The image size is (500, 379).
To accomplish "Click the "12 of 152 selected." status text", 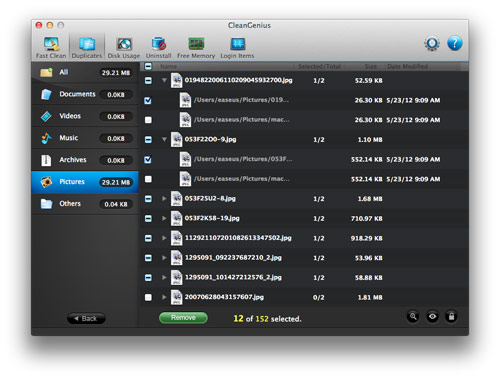I will click(267, 319).
